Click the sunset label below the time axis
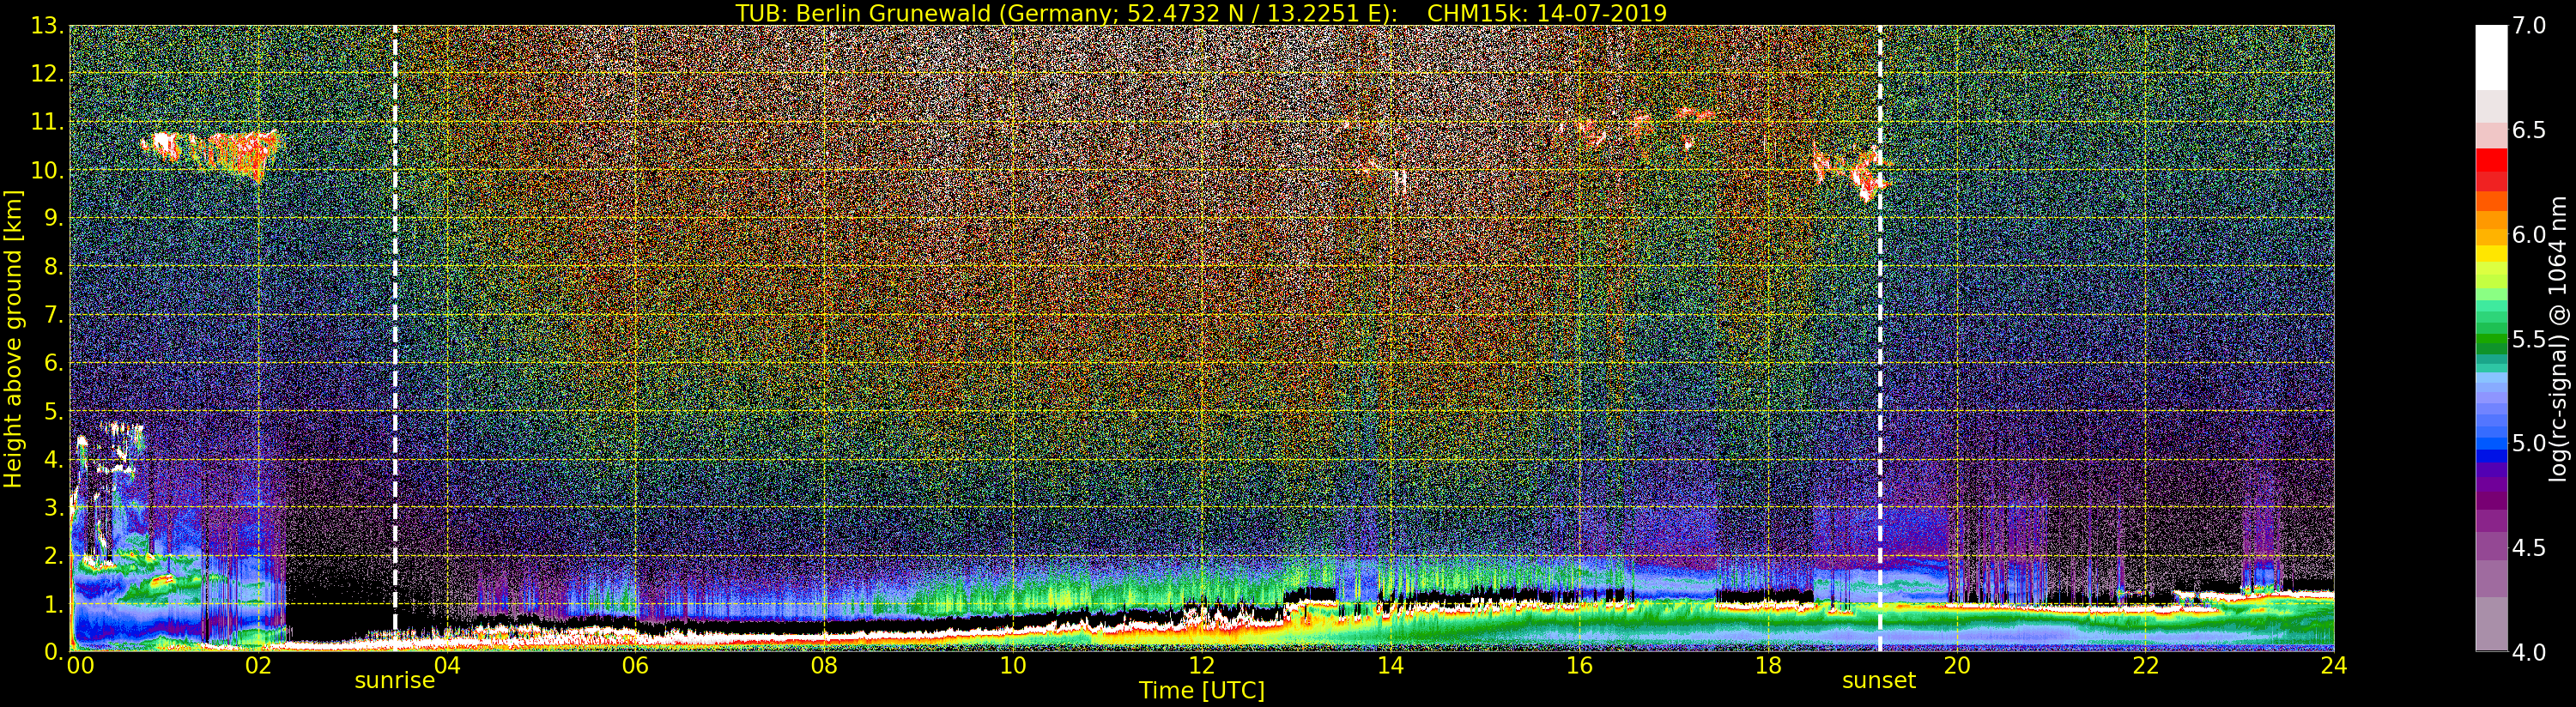This screenshot has height=707, width=2576. [1878, 681]
